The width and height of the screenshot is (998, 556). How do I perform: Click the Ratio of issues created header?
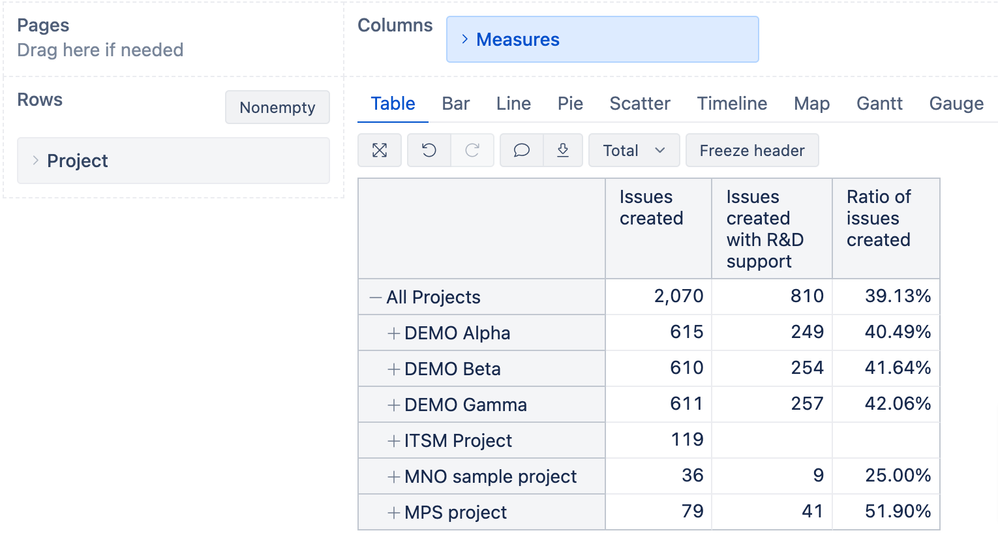point(878,218)
